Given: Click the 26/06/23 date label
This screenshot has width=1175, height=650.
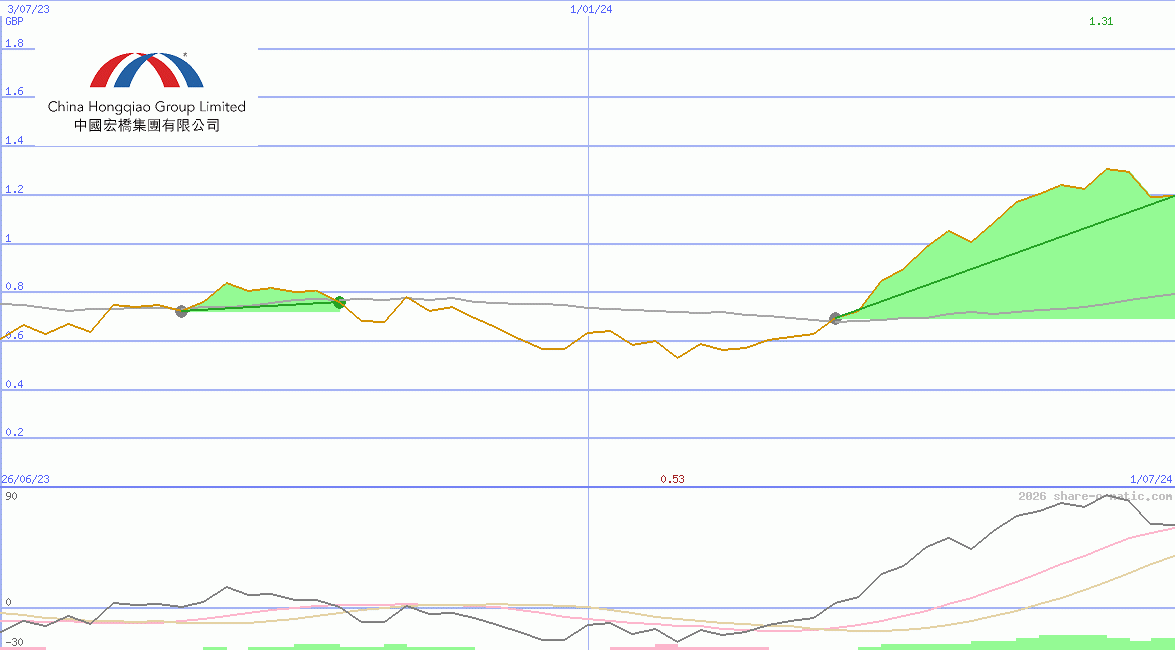Looking at the screenshot, I should pos(25,479).
